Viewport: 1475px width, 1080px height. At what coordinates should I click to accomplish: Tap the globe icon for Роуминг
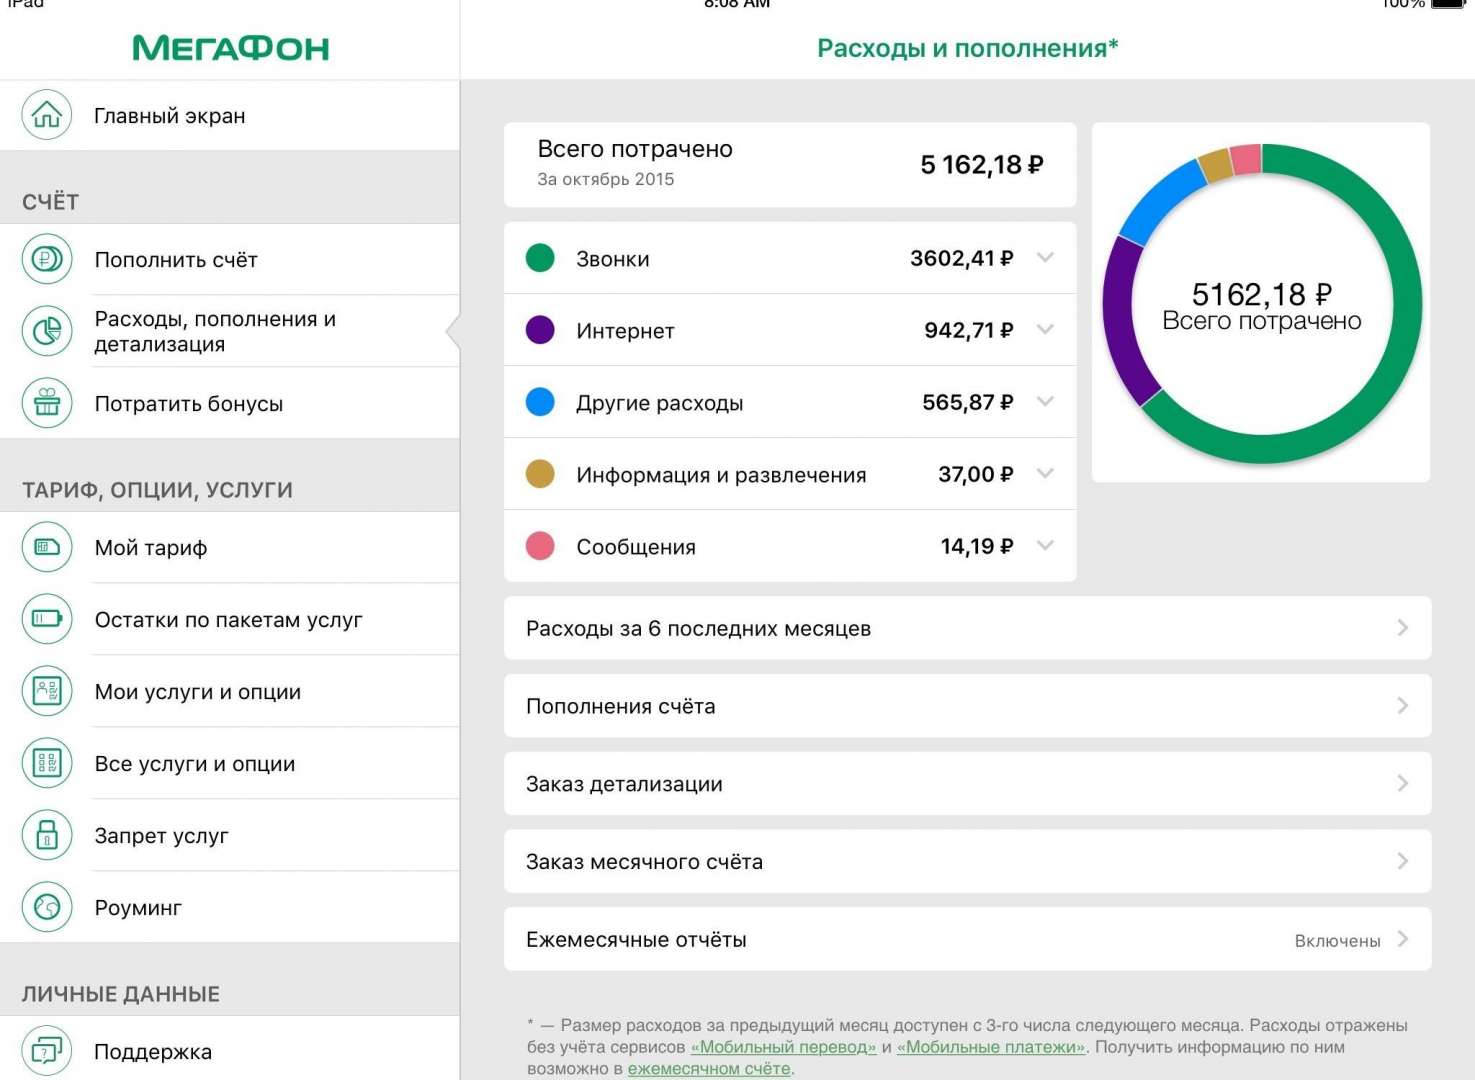47,907
